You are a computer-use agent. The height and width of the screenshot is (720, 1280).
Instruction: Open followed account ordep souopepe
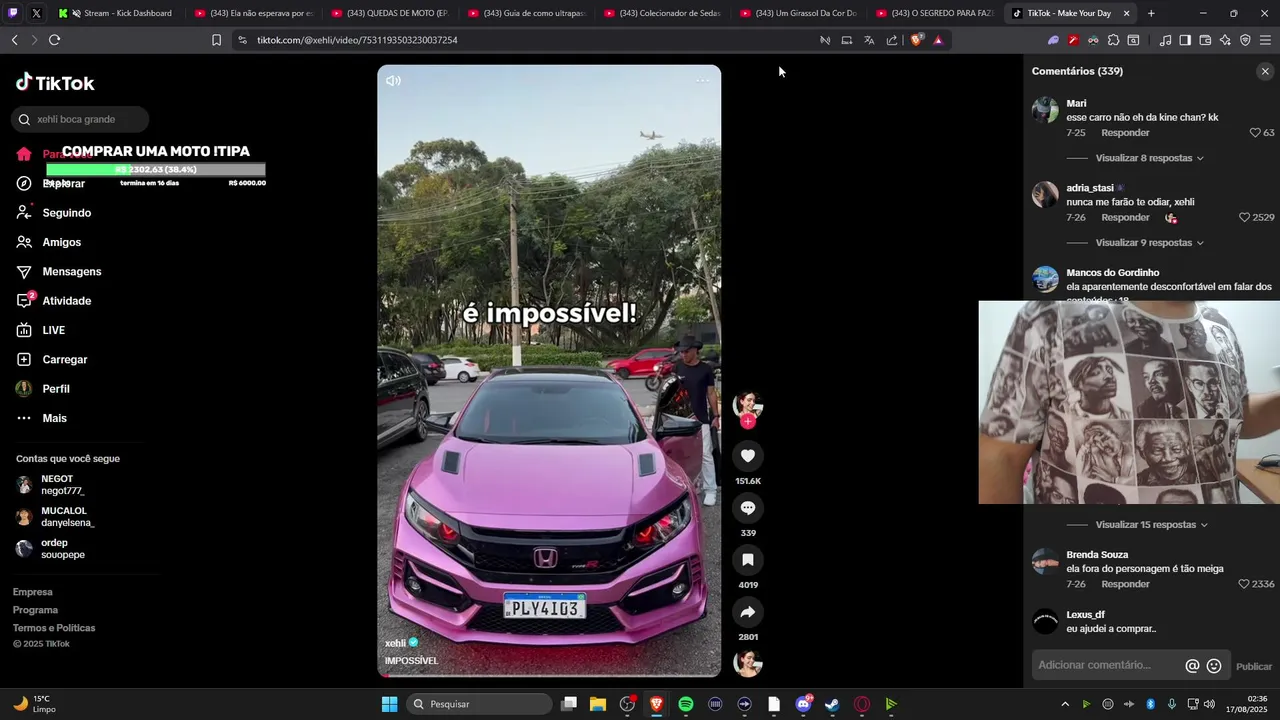click(x=62, y=549)
